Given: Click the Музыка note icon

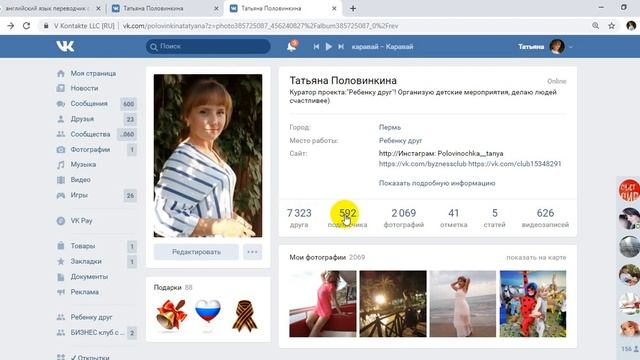Looking at the screenshot, I should 61,164.
